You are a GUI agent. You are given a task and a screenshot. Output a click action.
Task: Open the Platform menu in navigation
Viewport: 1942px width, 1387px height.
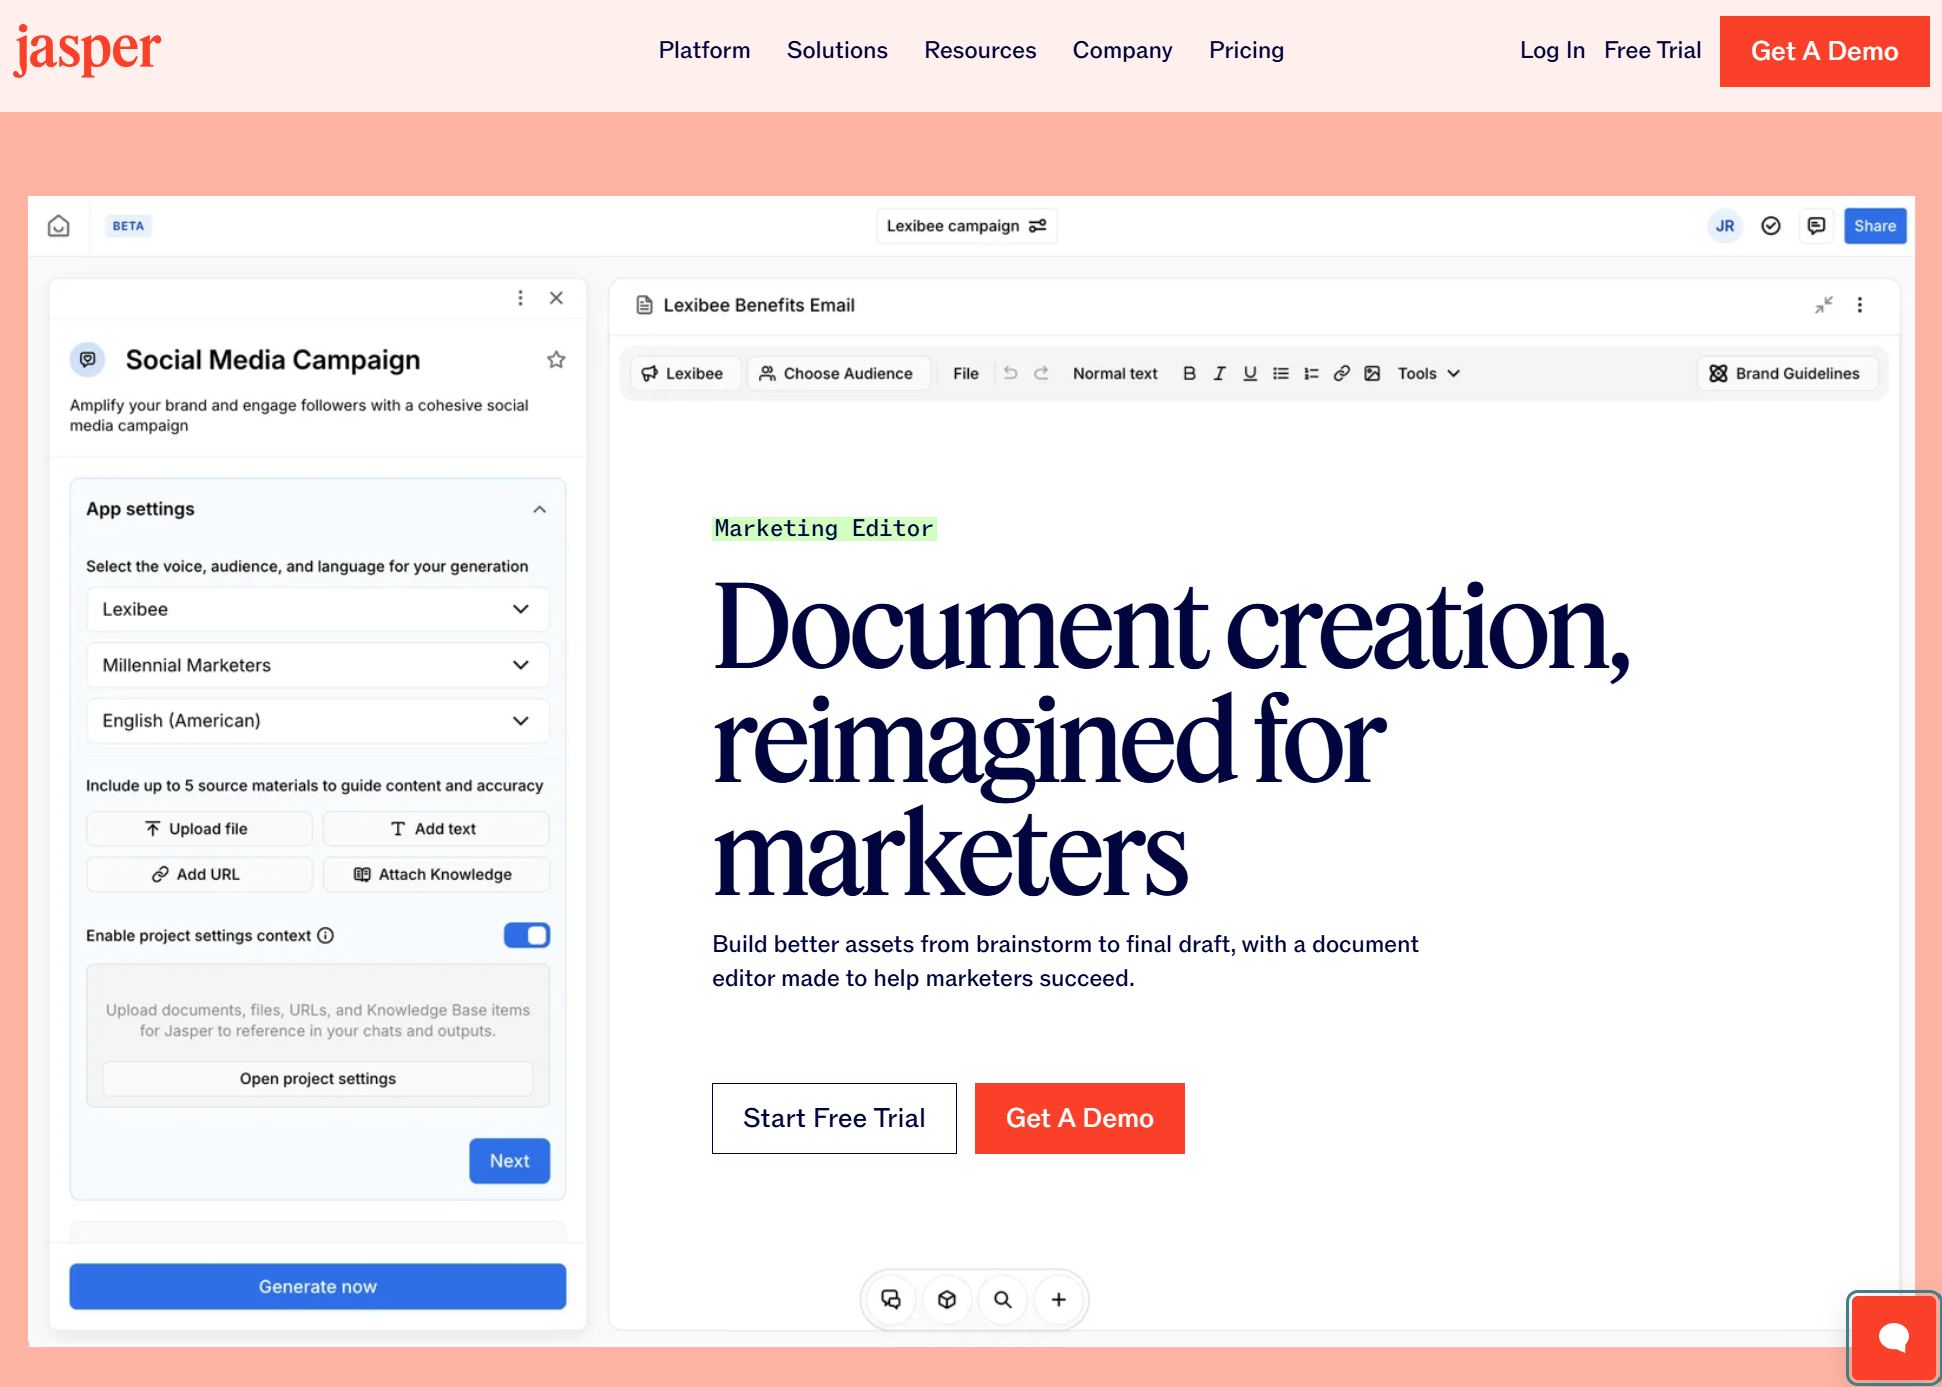(704, 50)
